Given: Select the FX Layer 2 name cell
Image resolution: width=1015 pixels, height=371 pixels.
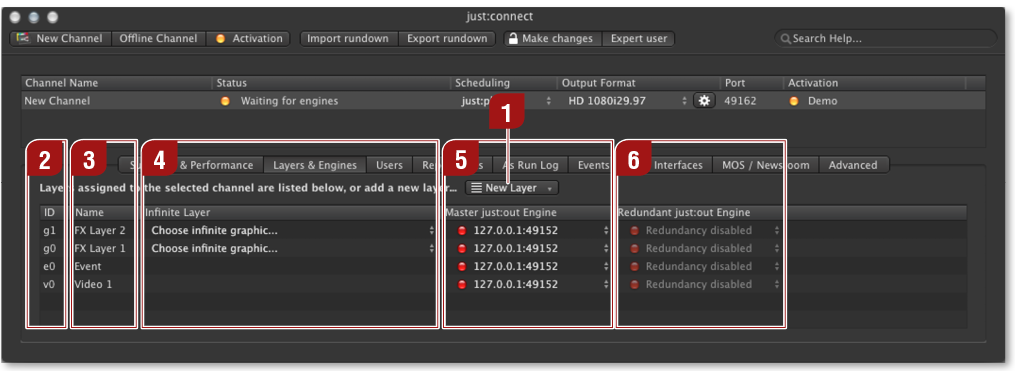Looking at the screenshot, I should 100,230.
